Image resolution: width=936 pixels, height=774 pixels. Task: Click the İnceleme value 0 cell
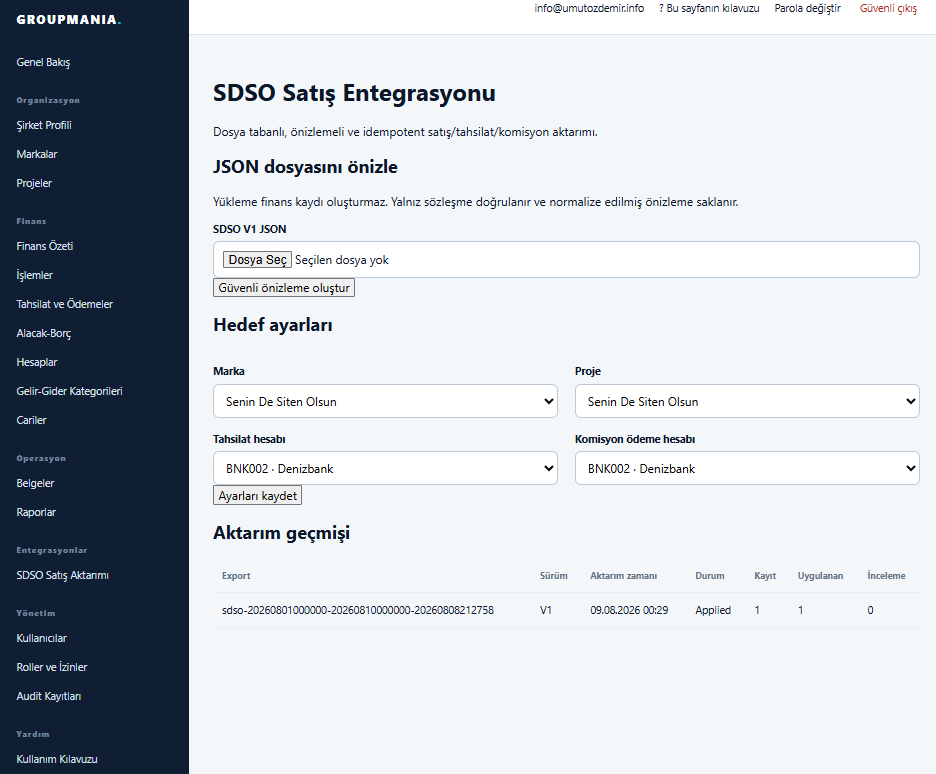pos(870,610)
